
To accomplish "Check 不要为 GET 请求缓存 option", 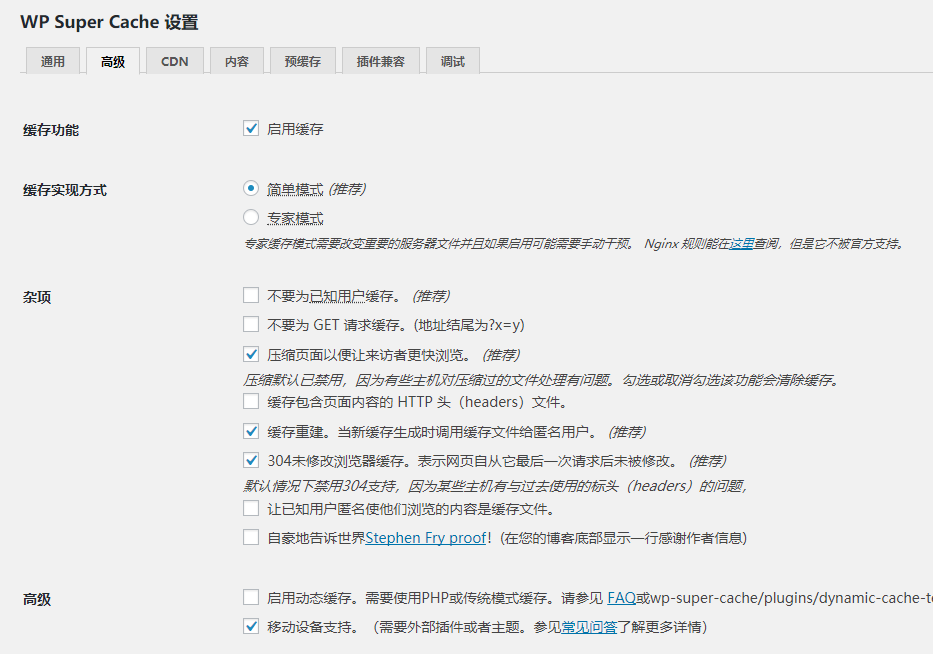I will click(251, 324).
